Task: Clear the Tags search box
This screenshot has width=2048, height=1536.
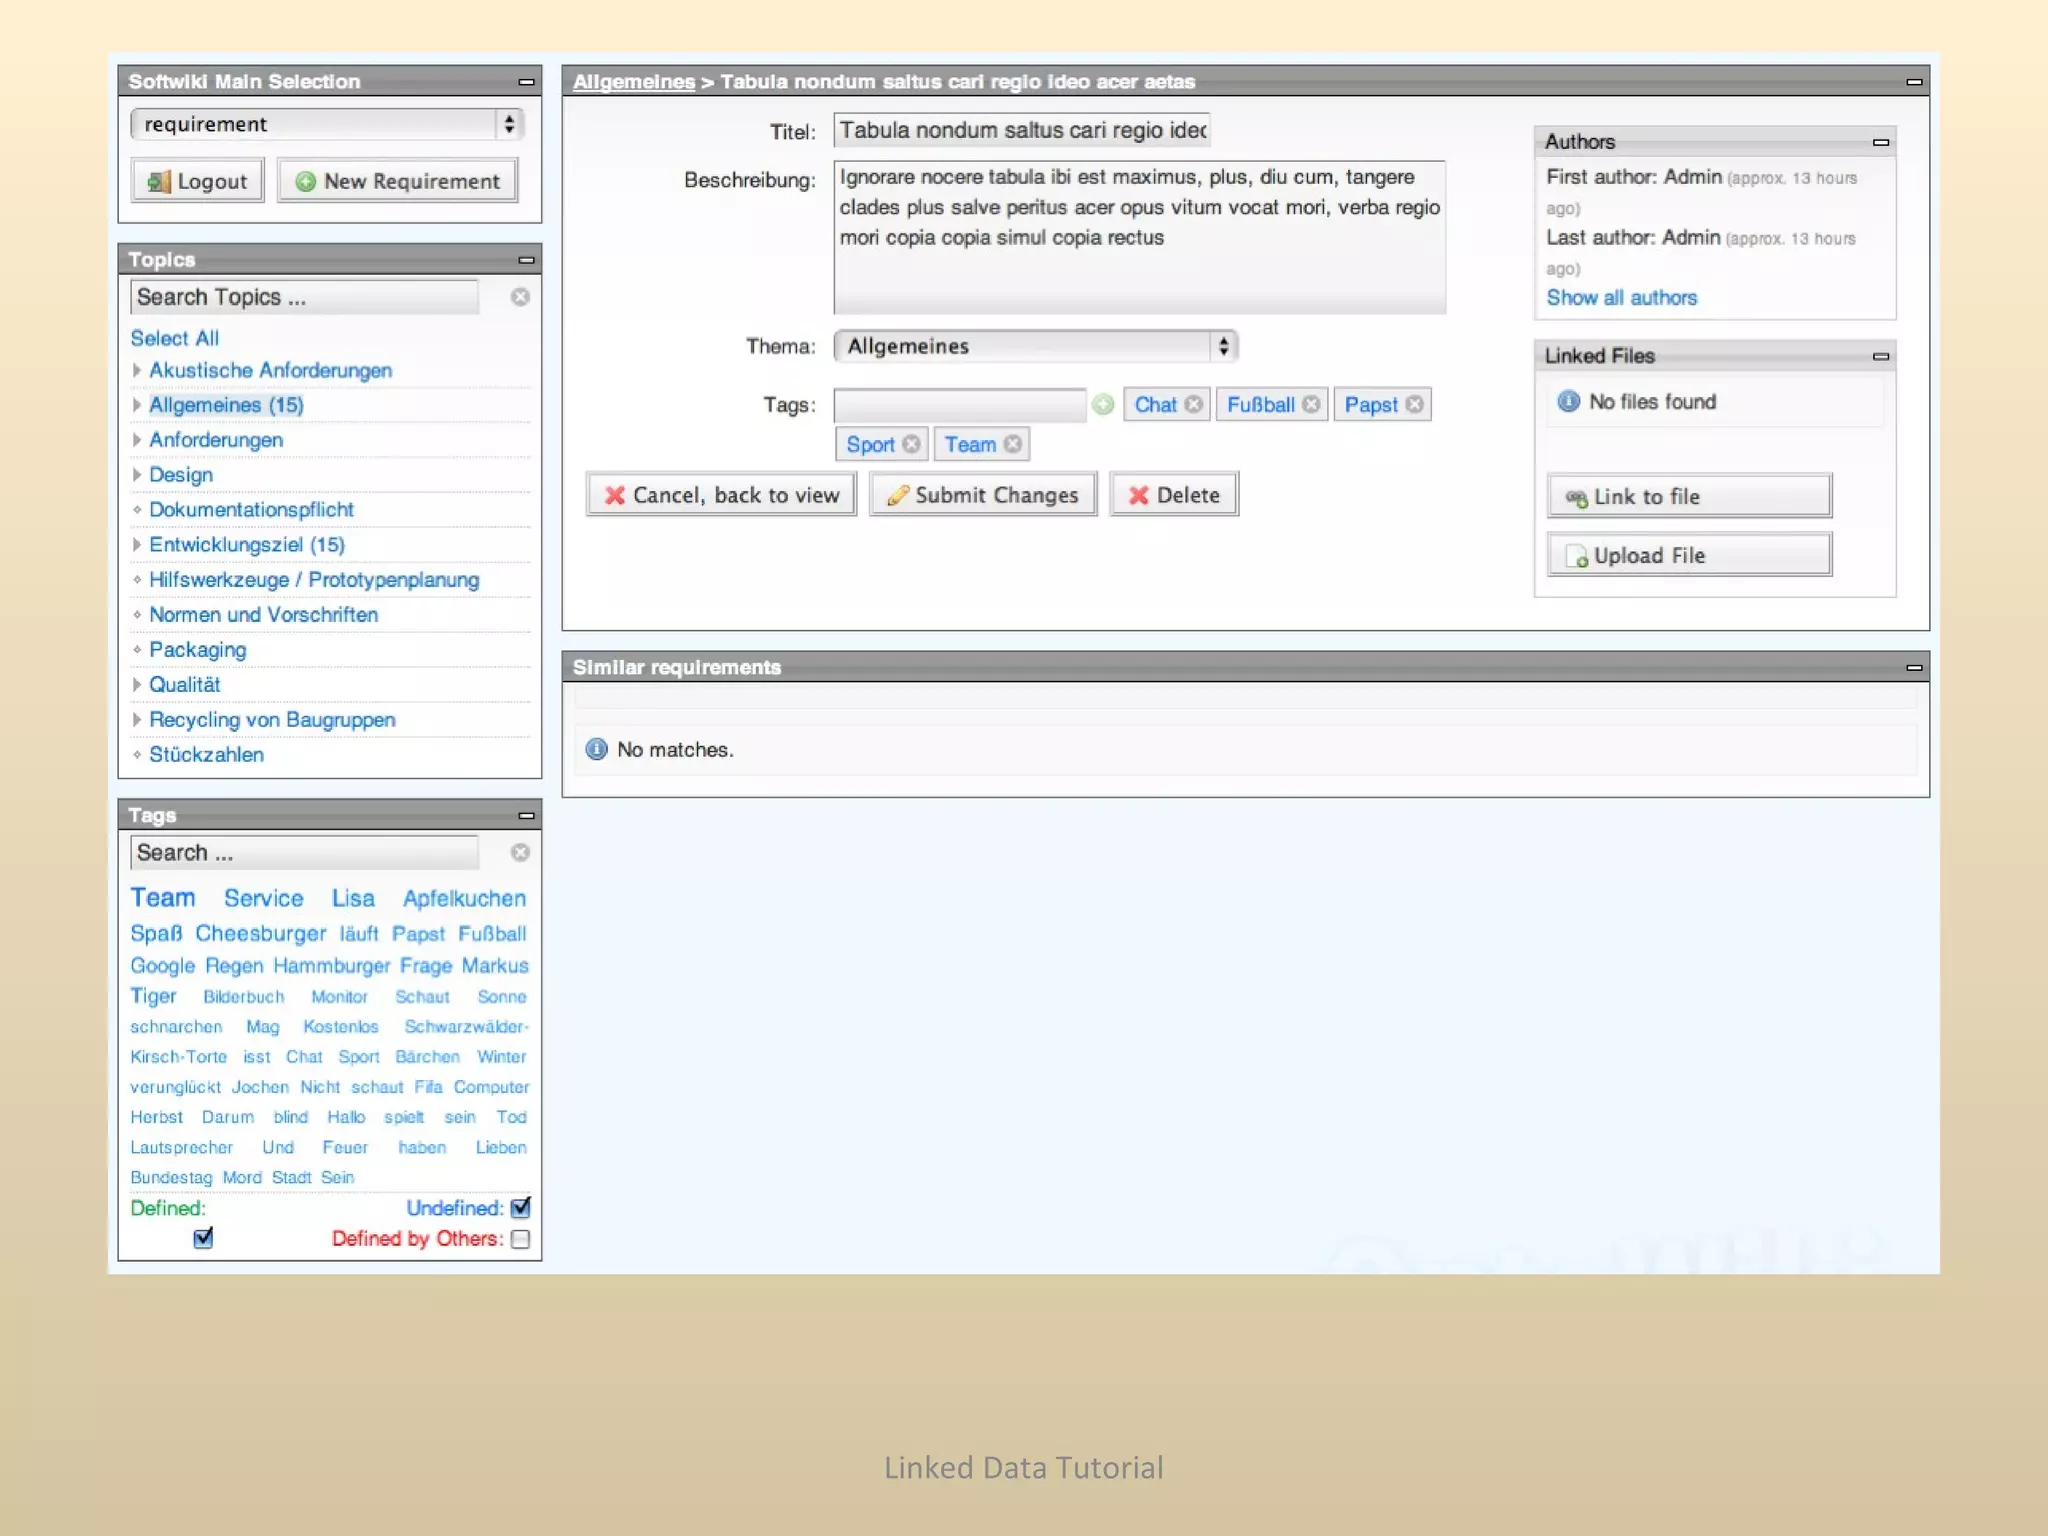Action: tap(520, 852)
